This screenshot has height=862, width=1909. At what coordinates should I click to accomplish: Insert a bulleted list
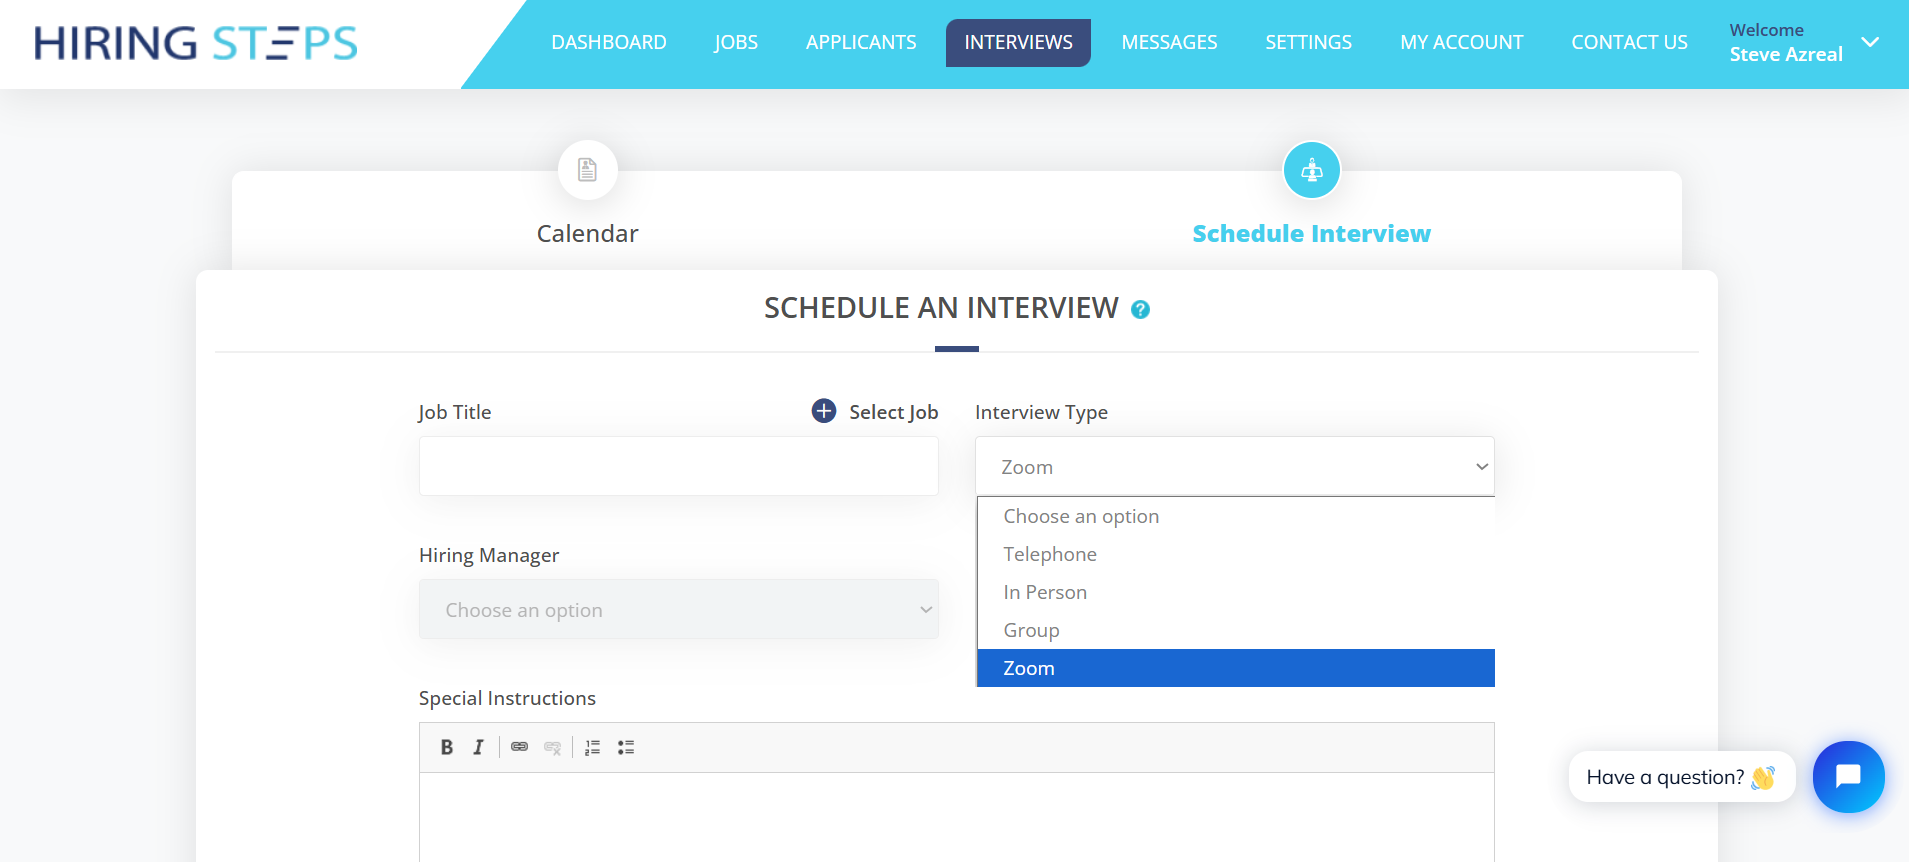pyautogui.click(x=626, y=747)
